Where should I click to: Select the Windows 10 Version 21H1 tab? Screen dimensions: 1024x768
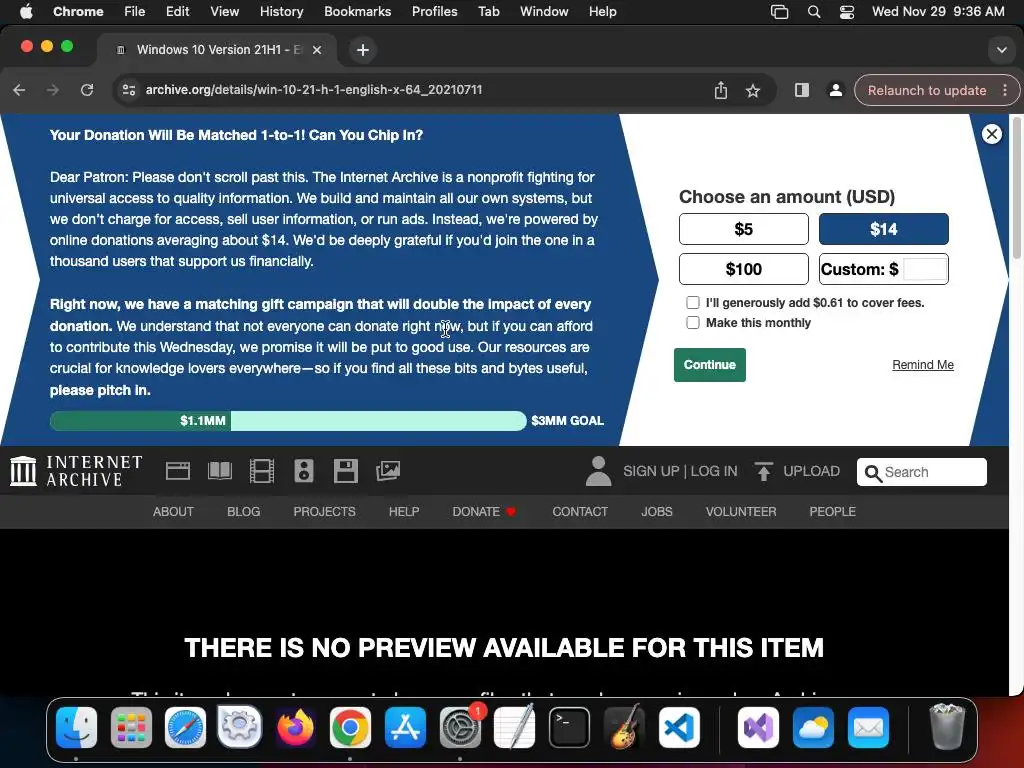click(217, 50)
